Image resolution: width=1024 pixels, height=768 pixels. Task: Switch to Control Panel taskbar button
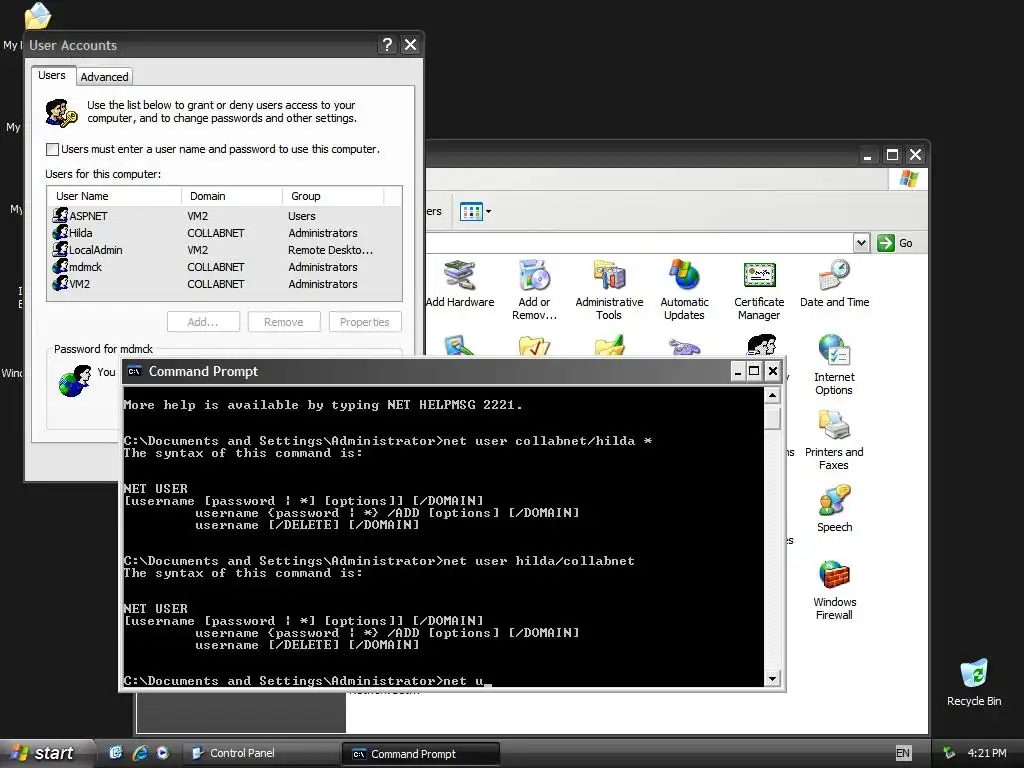260,753
